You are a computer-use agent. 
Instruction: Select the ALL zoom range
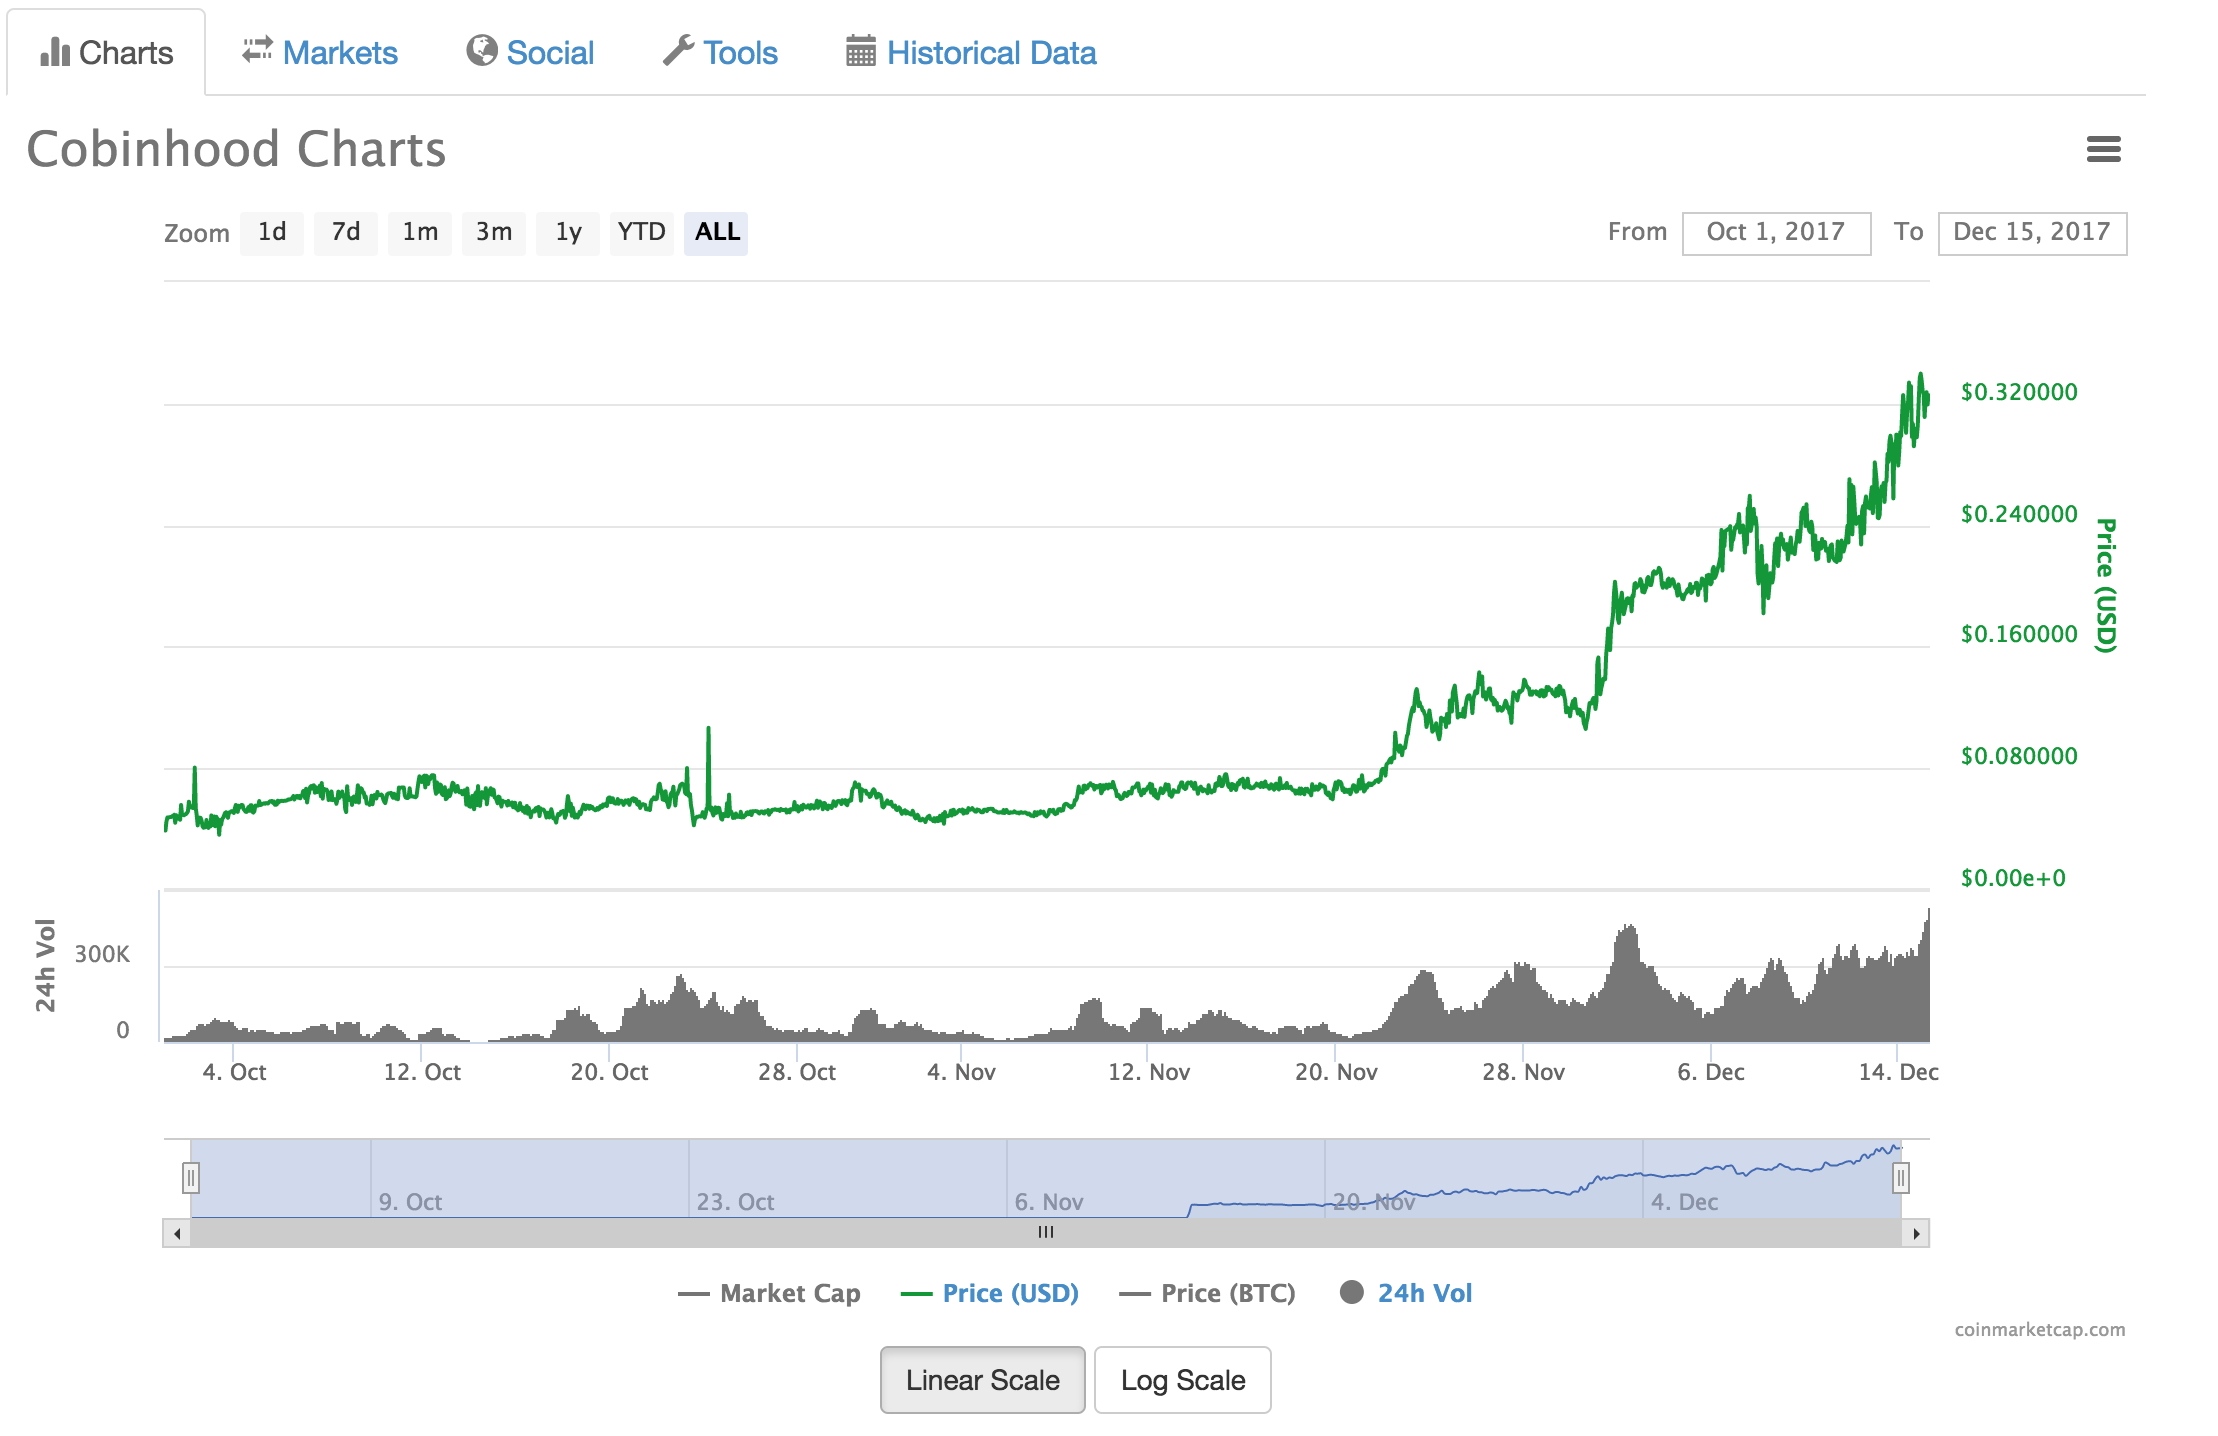tap(716, 233)
